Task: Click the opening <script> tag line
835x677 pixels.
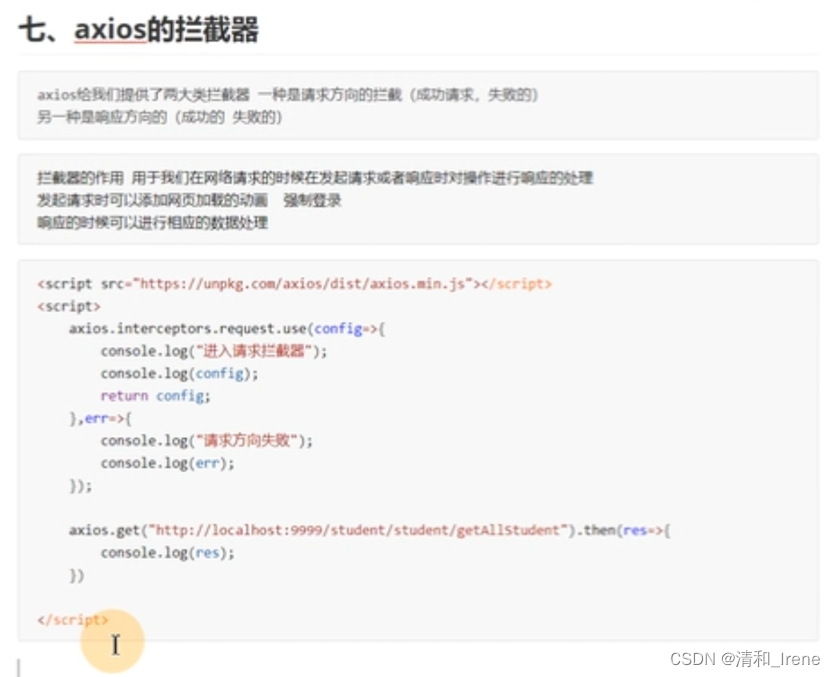Action: [x=69, y=306]
